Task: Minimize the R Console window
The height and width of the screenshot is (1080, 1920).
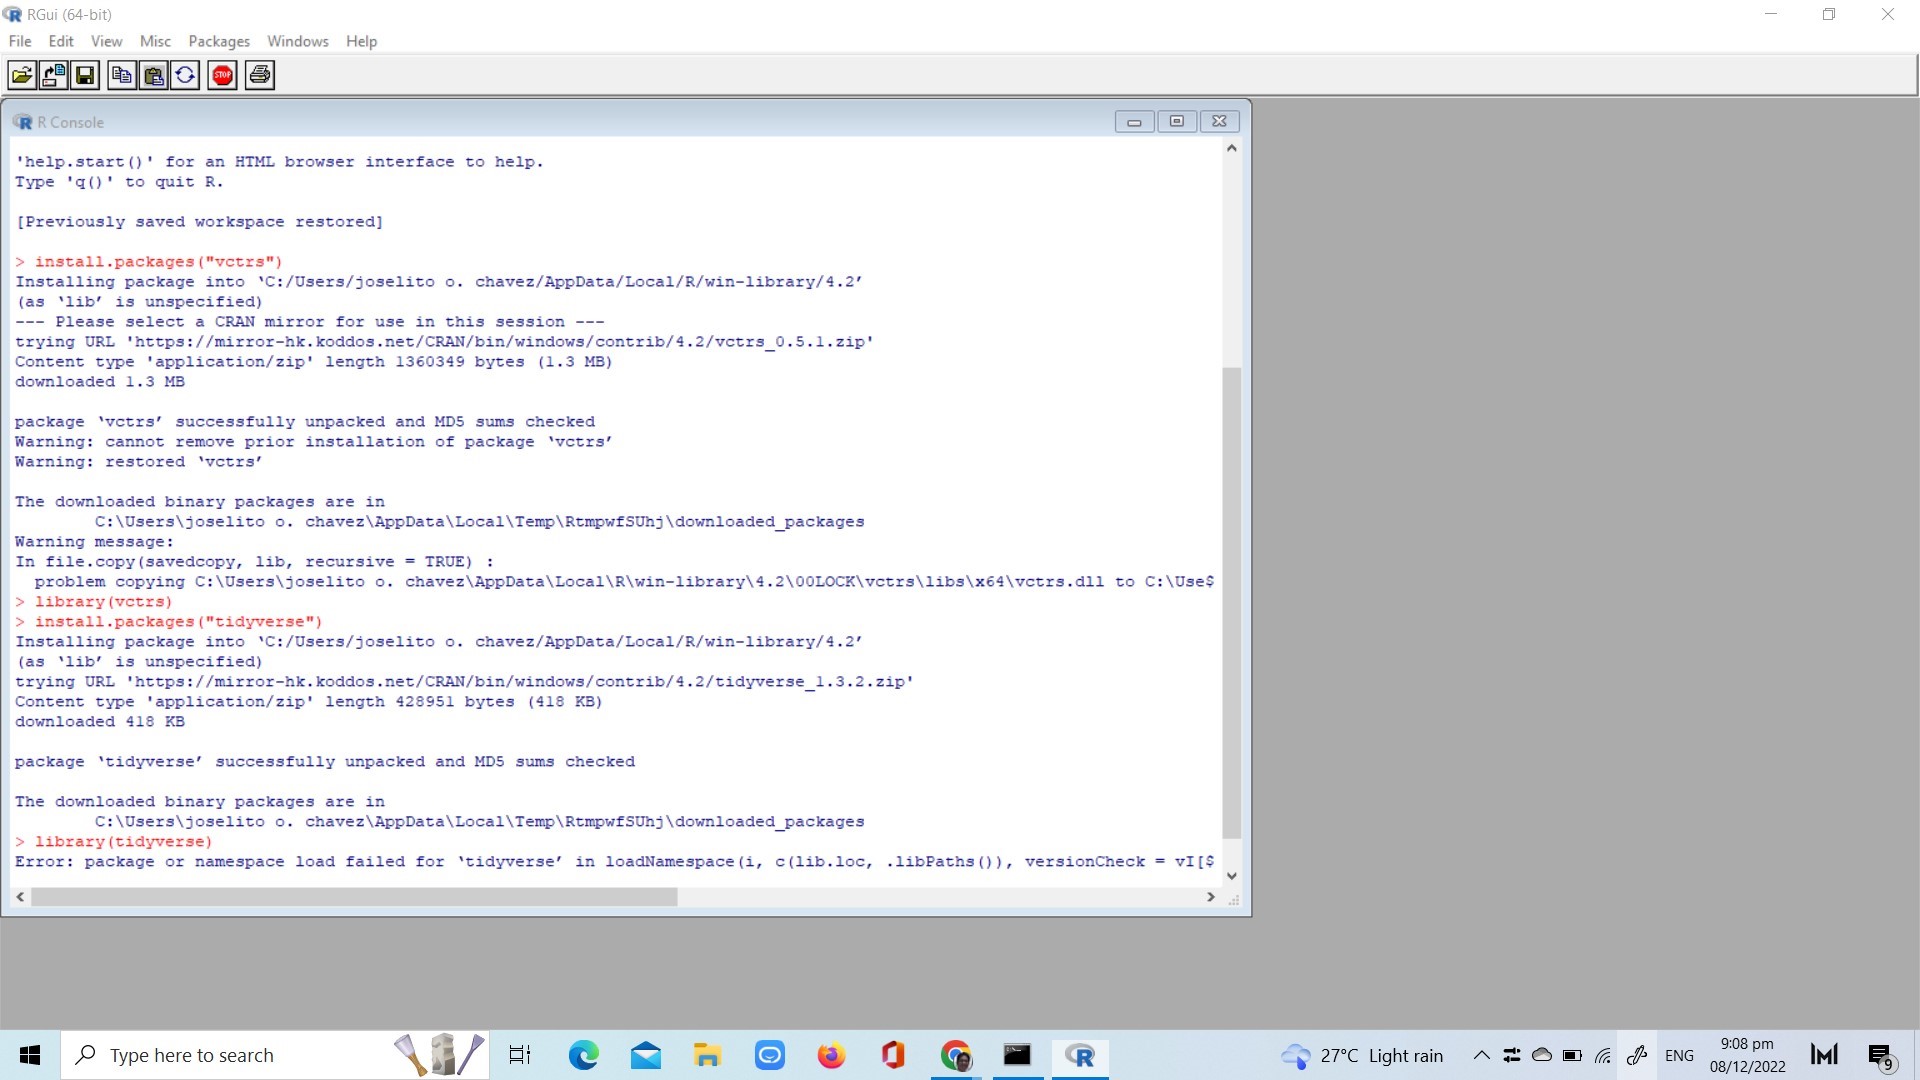Action: click(1133, 121)
